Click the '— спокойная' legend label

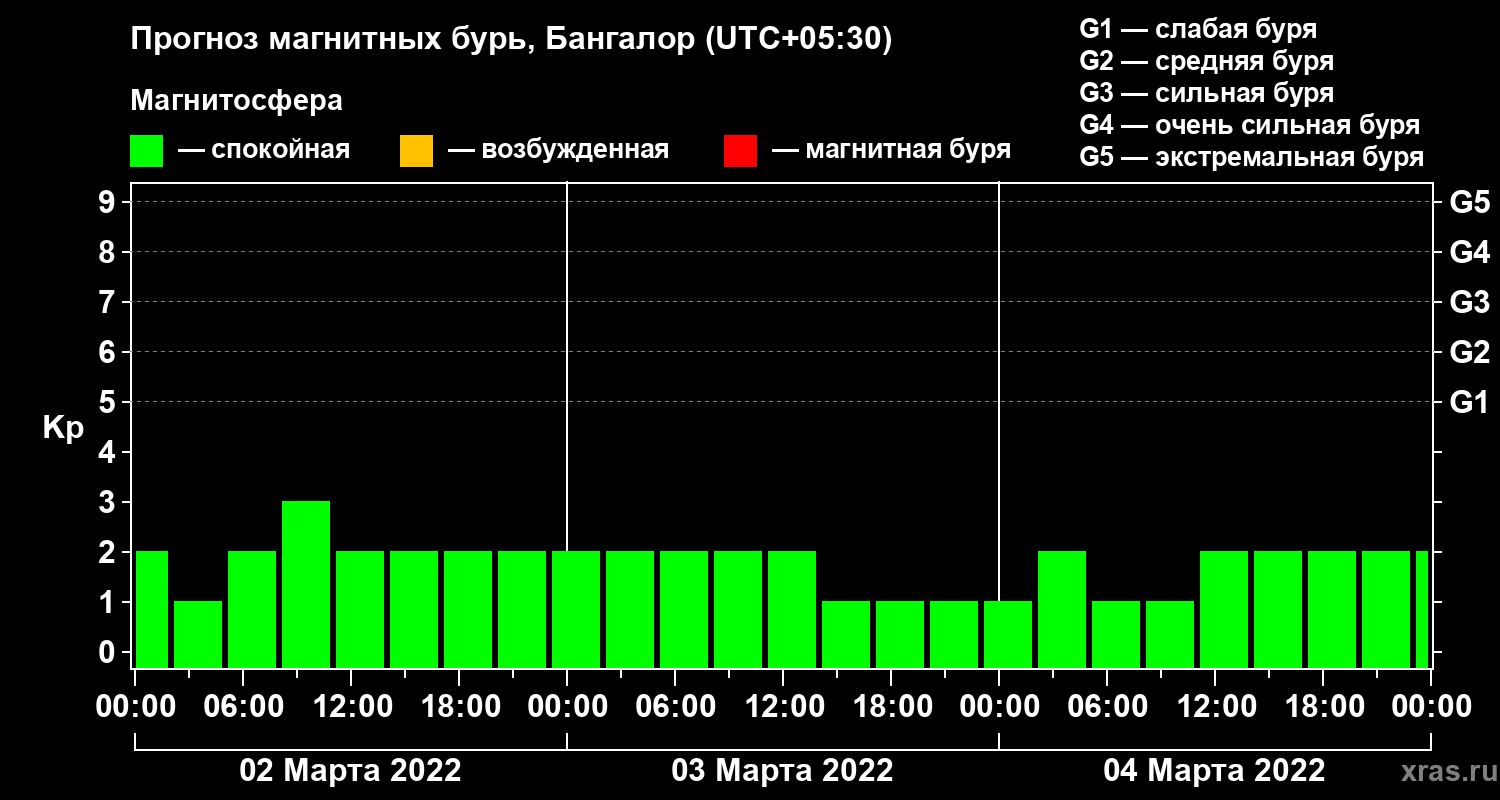[x=264, y=151]
